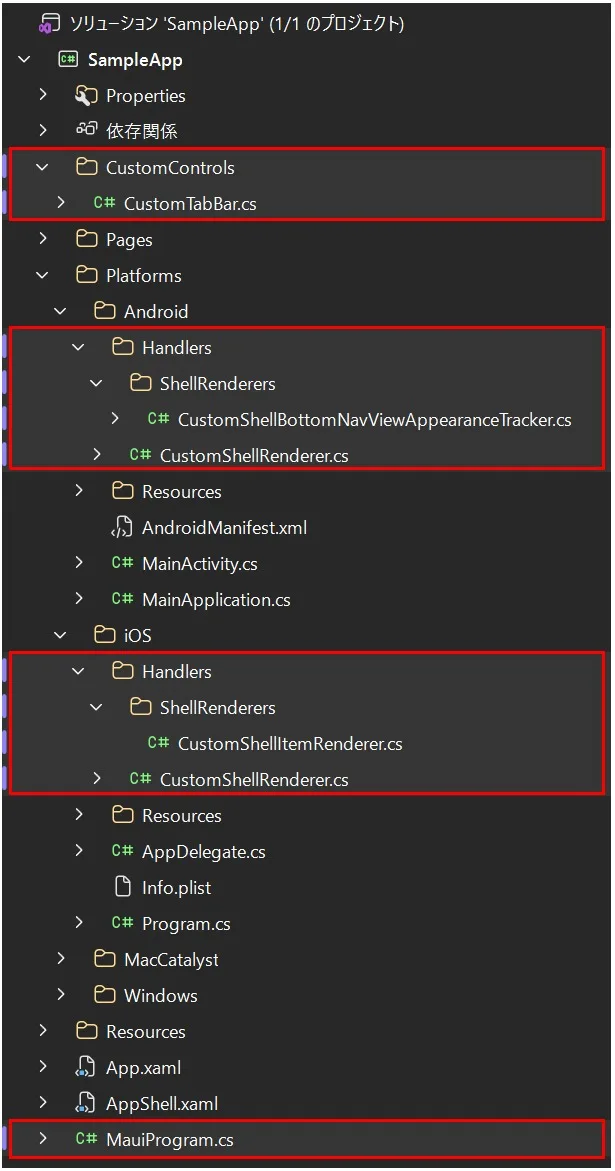Collapse the Platforms folder node
The image size is (615, 1171).
pyautogui.click(x=42, y=275)
